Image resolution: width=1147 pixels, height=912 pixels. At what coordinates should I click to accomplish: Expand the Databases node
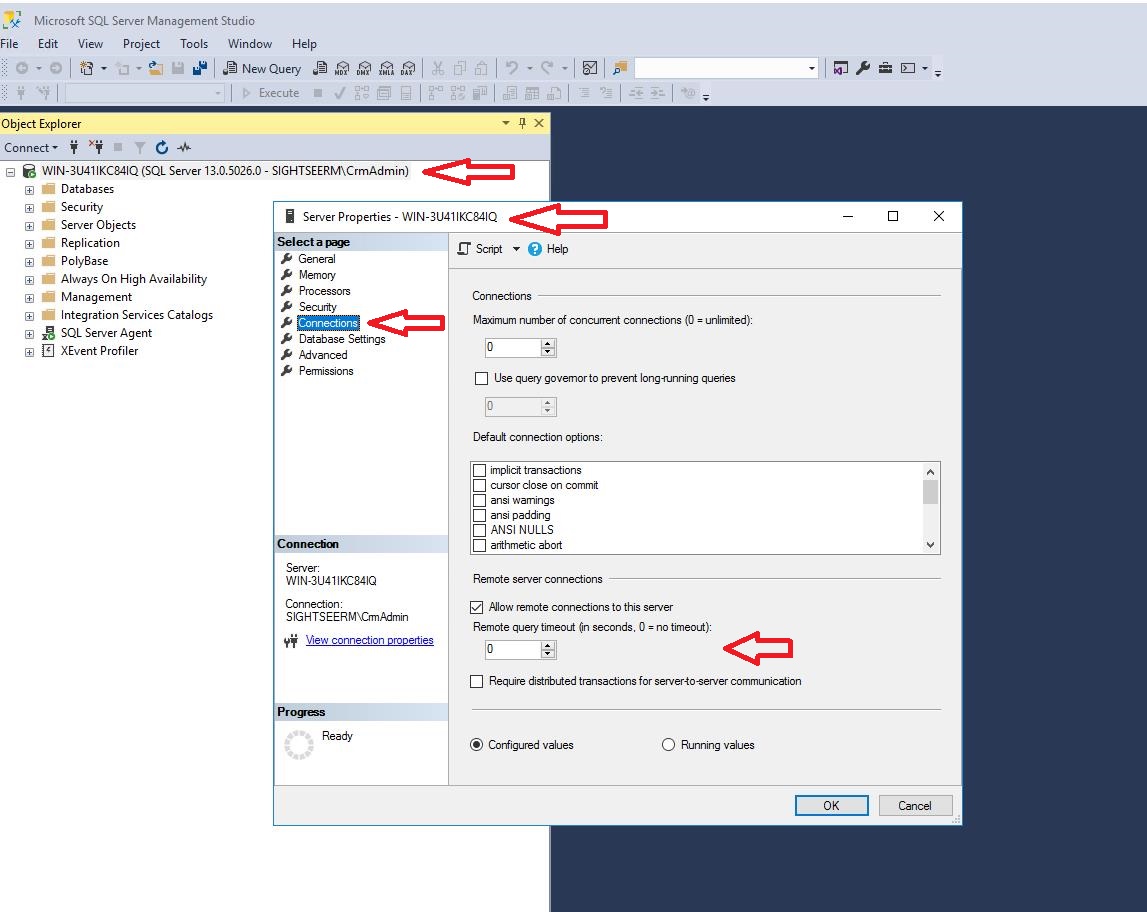(x=29, y=189)
